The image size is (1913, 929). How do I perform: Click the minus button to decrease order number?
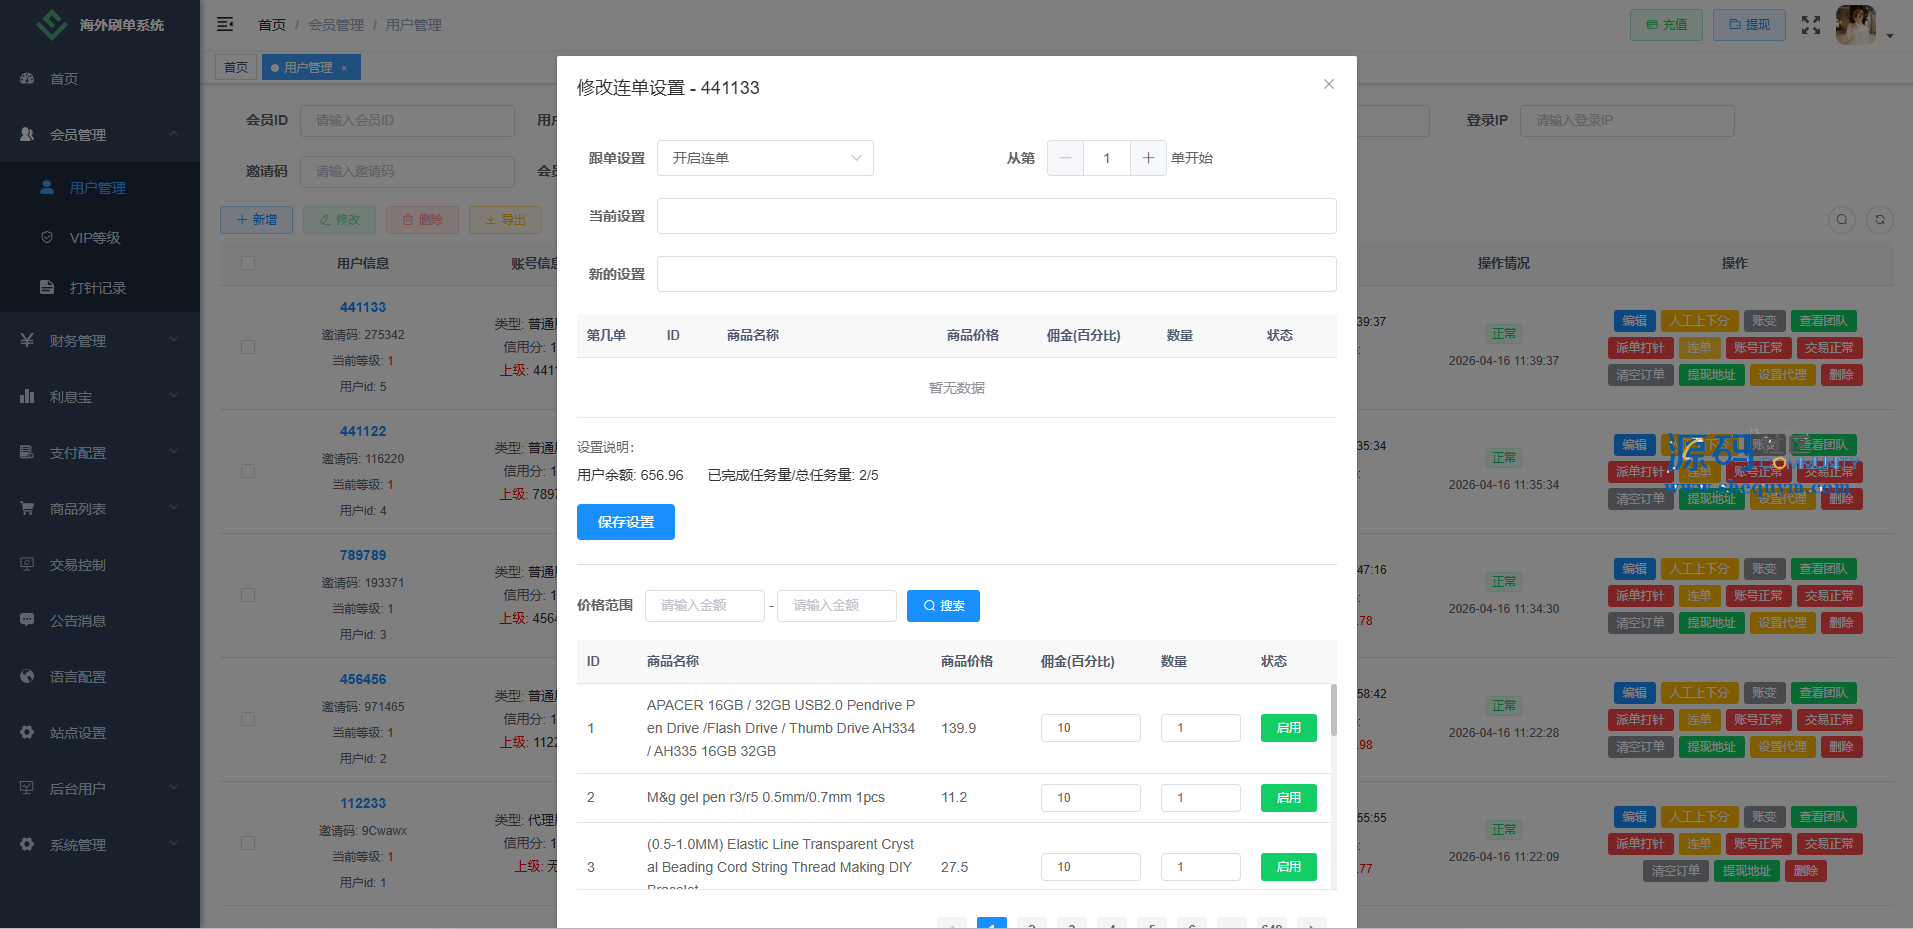point(1065,158)
